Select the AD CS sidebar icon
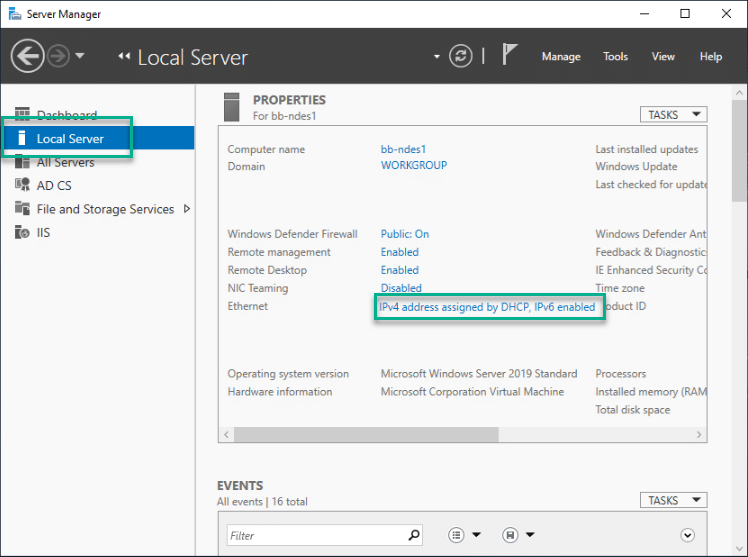Screen dimensions: 748x557 (22, 185)
